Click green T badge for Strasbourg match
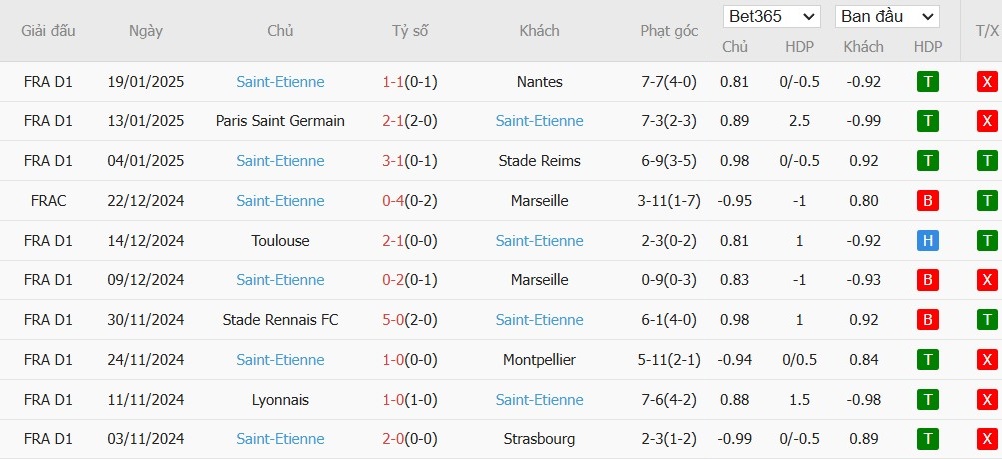The image size is (1002, 459). tap(927, 439)
